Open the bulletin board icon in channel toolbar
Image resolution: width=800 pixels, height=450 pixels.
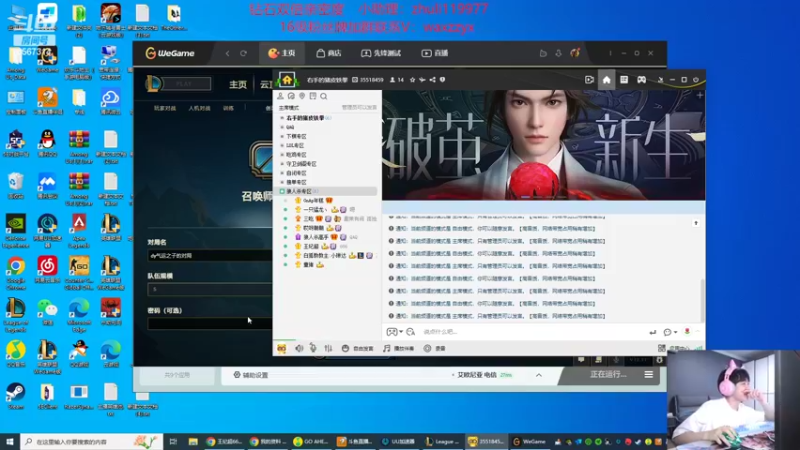pyautogui.click(x=313, y=96)
